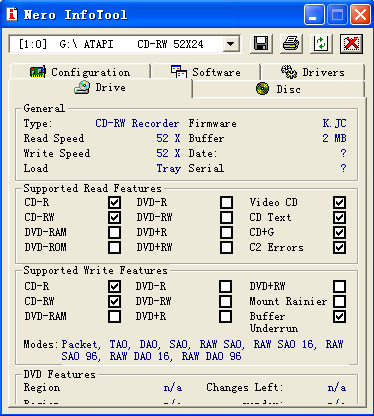Open the Disc tab
Image resolution: width=374 pixels, height=416 pixels.
coord(278,89)
